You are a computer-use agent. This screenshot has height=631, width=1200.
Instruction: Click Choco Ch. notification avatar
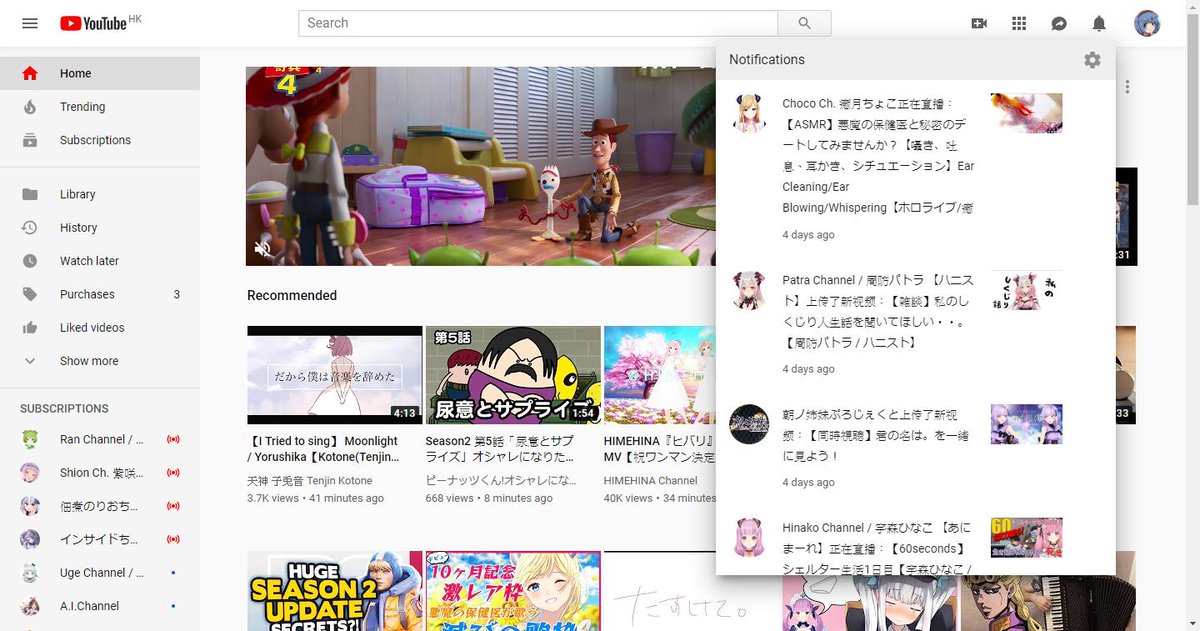coord(749,113)
